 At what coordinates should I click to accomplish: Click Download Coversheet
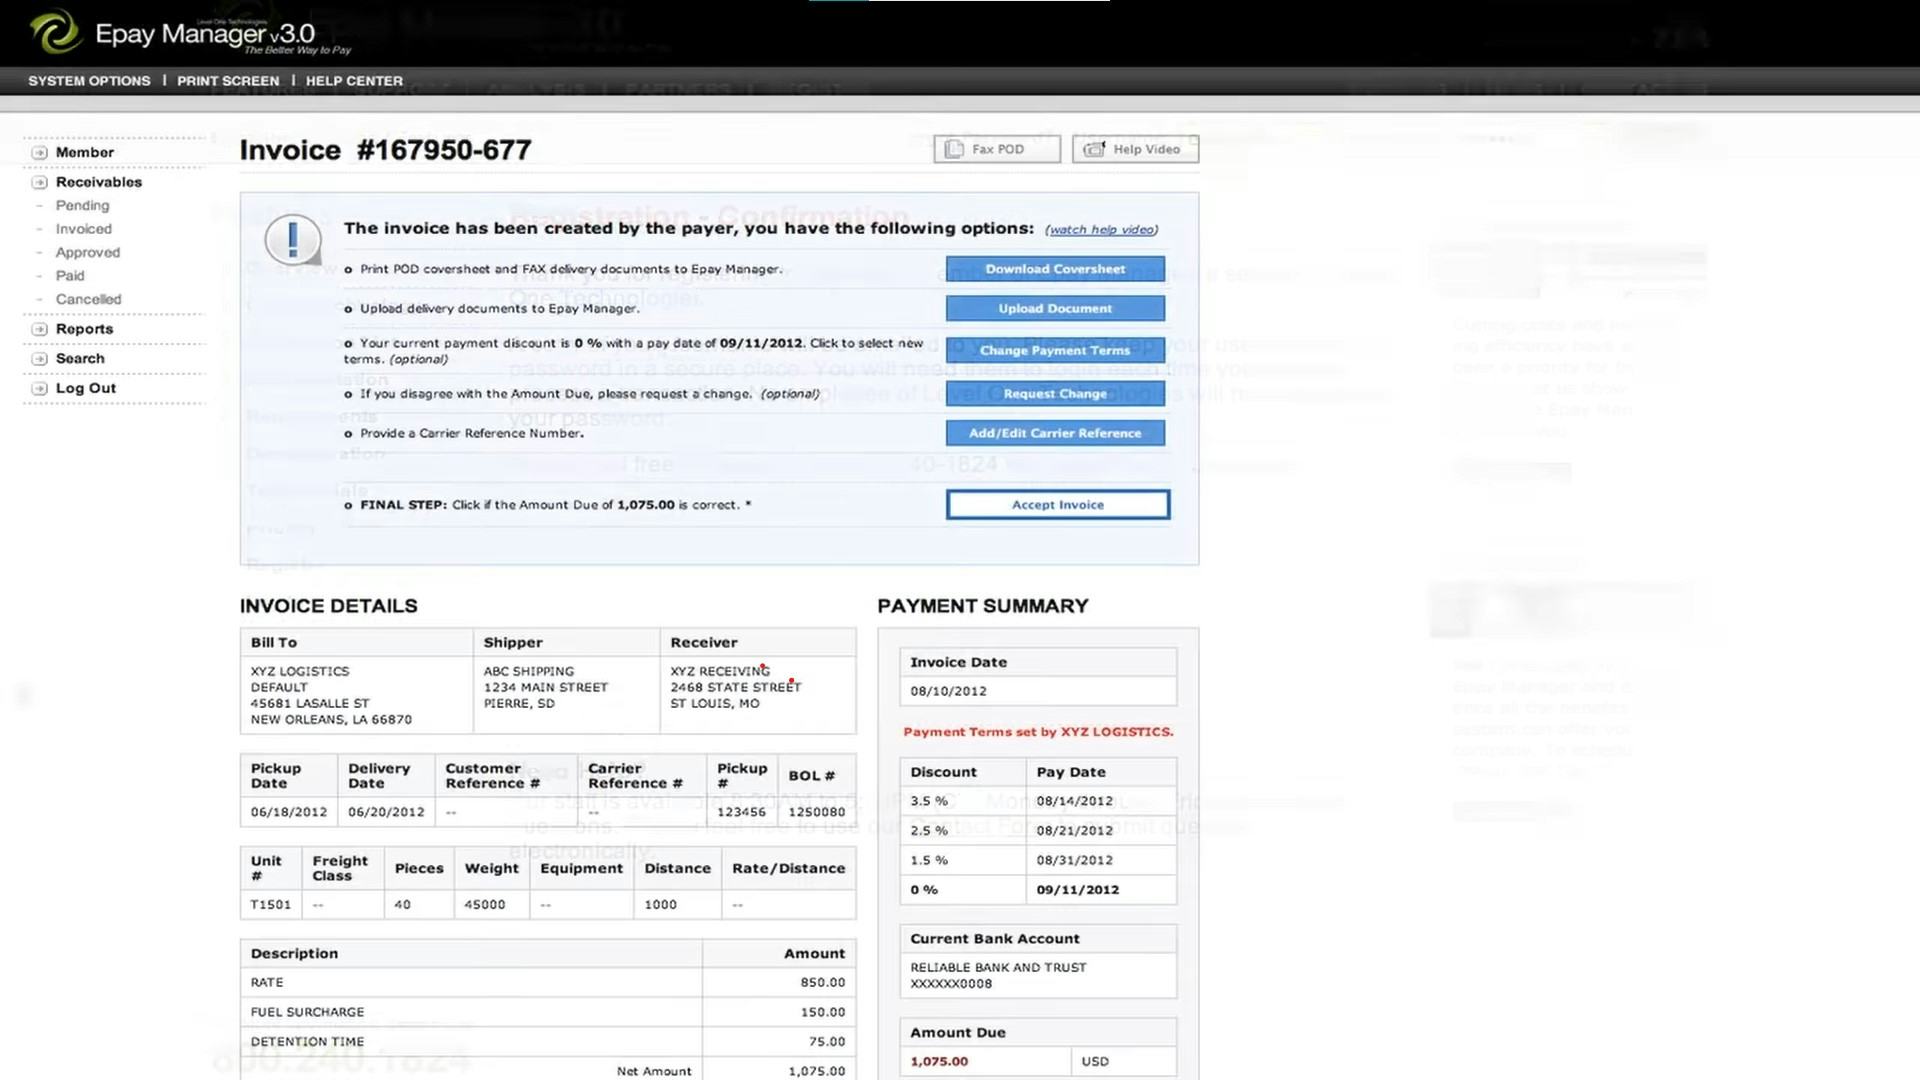[x=1055, y=268]
